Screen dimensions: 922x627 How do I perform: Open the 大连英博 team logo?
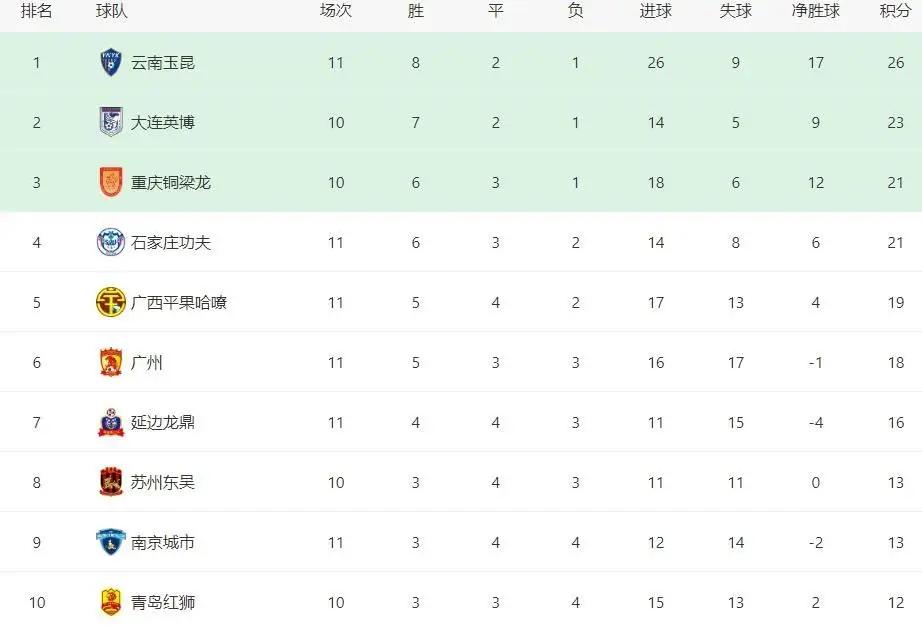[111, 122]
